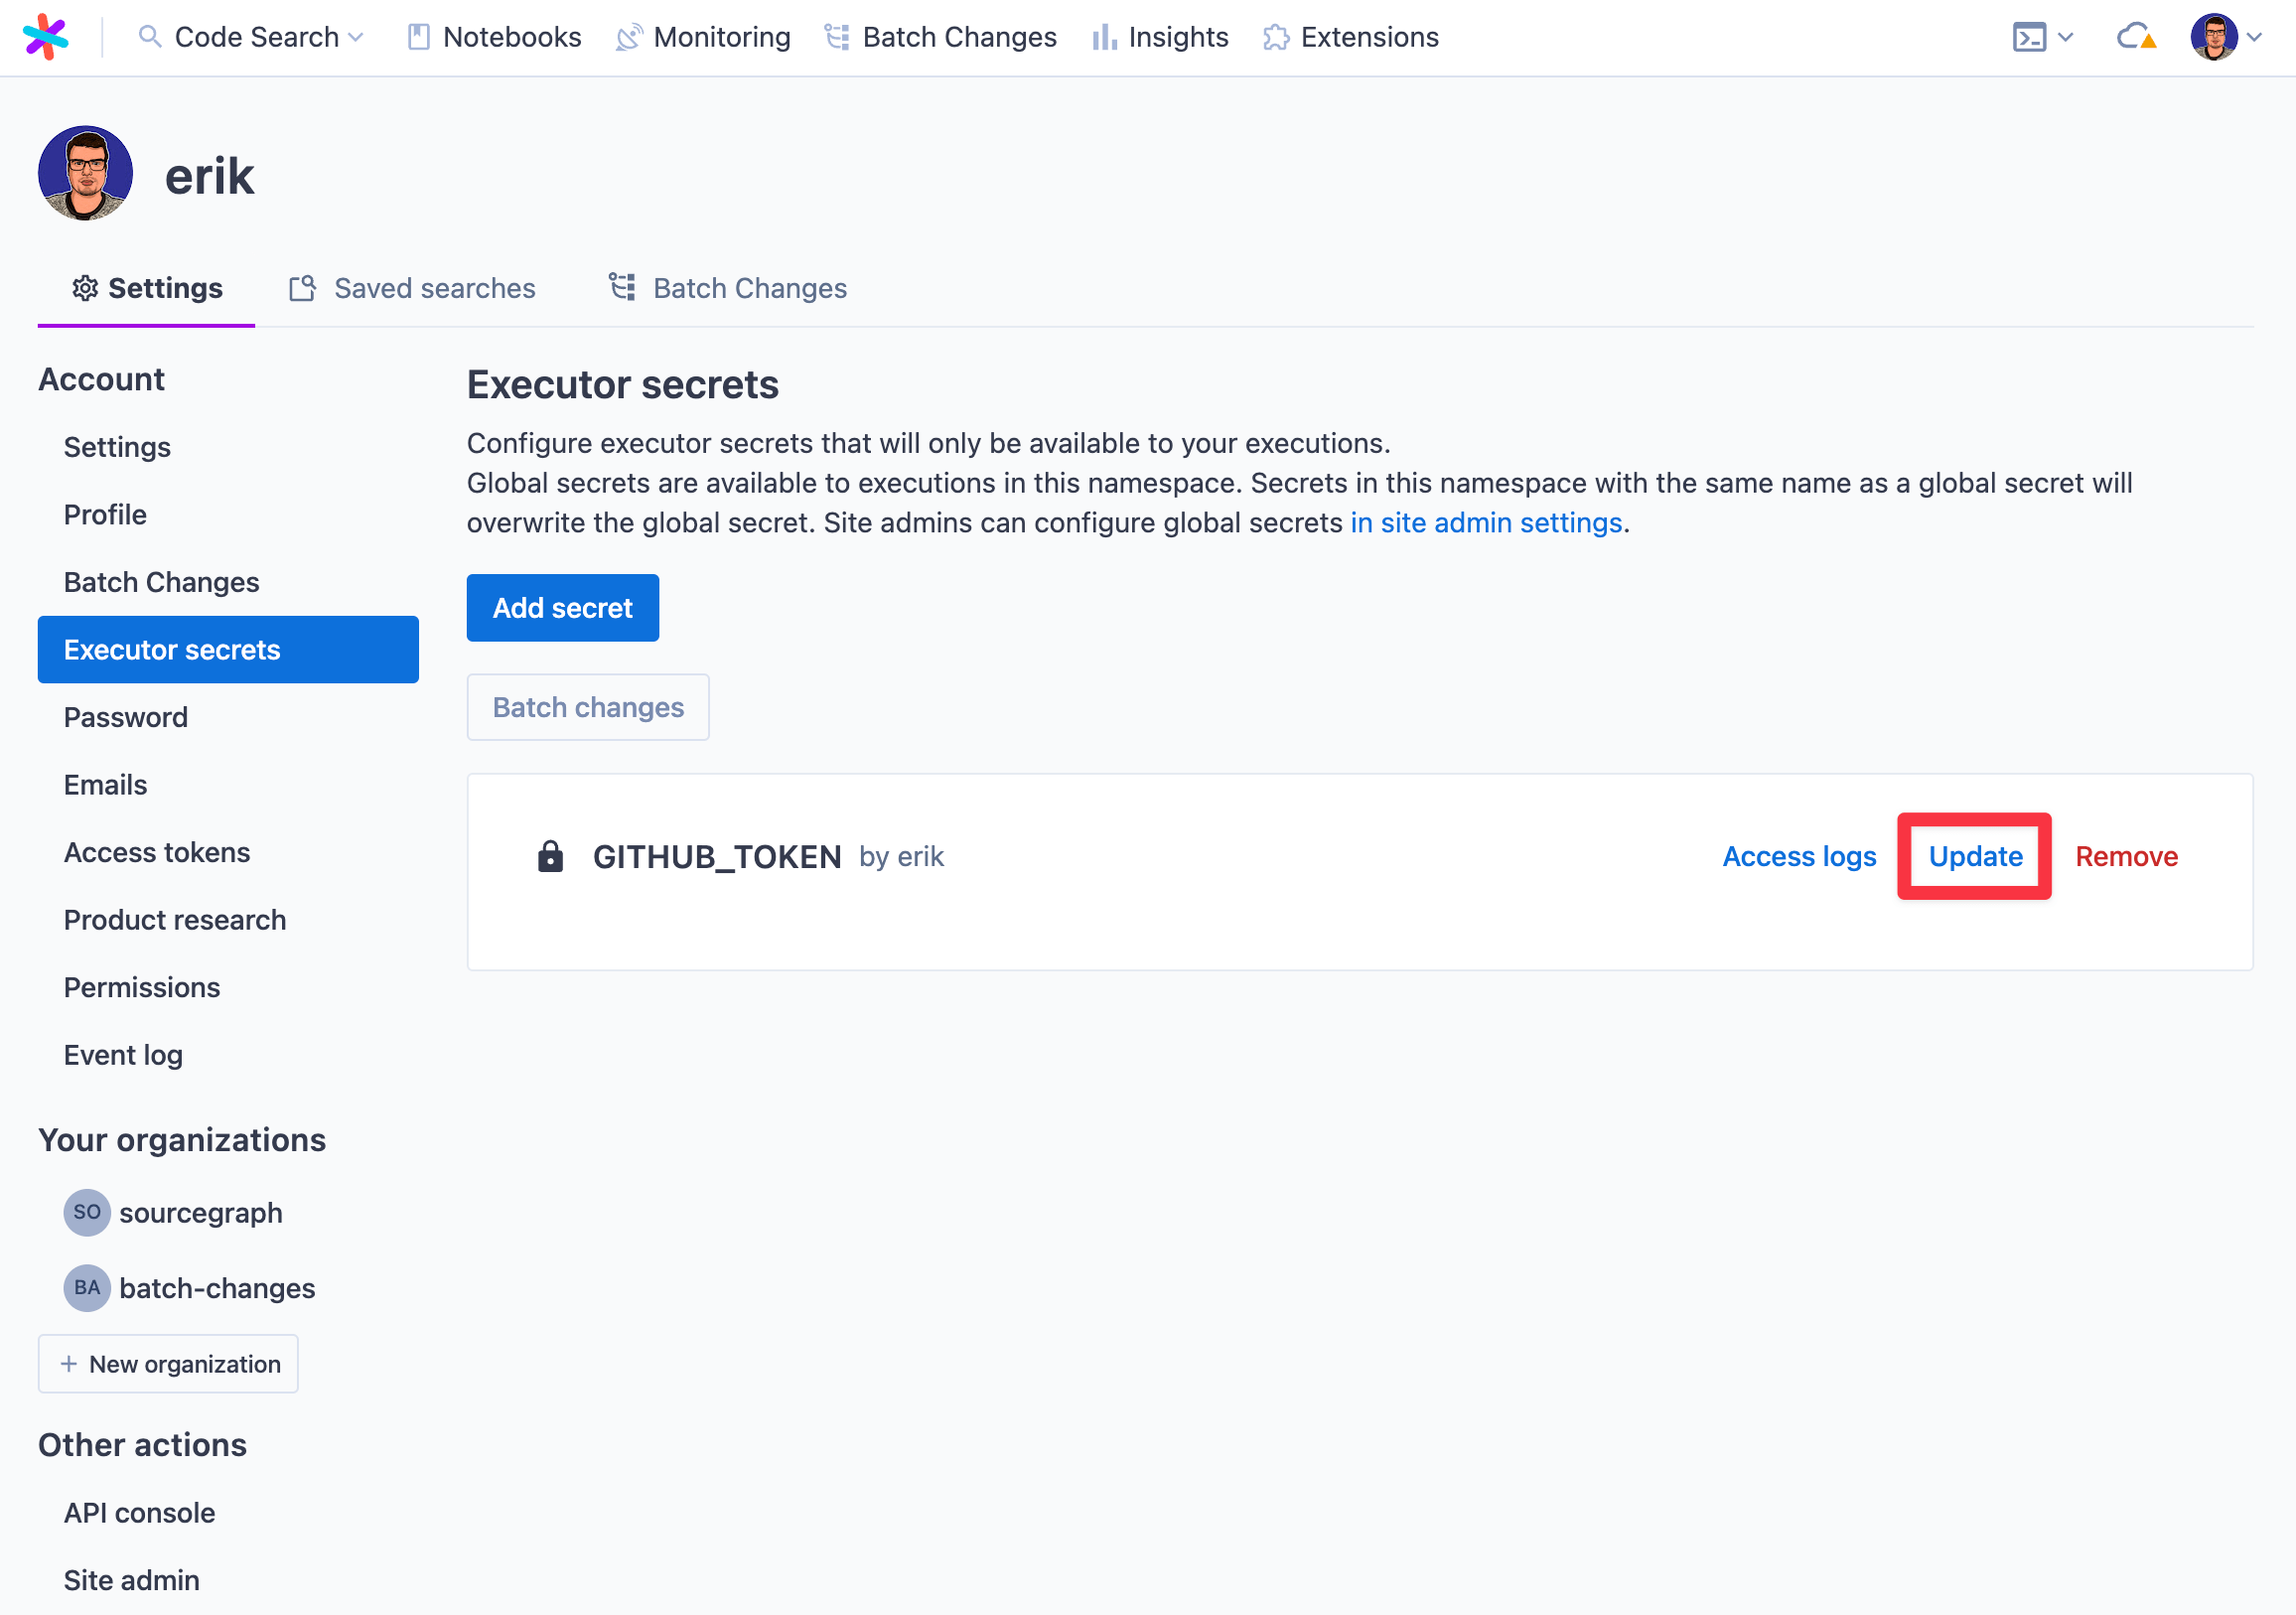Viewport: 2296px width, 1615px height.
Task: Open the CLI terminal icon in the header
Action: (2029, 37)
